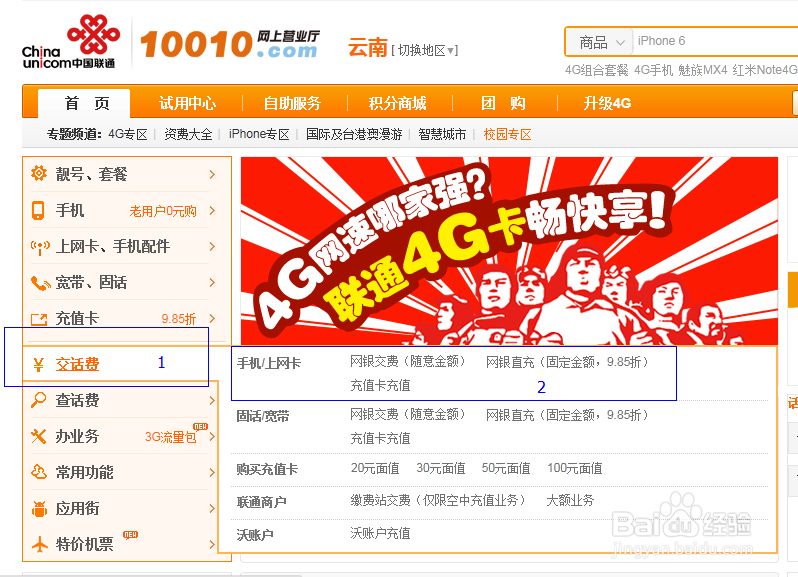798x577 pixels.
Task: Click the android icon beside 应用街
Action: (x=39, y=508)
